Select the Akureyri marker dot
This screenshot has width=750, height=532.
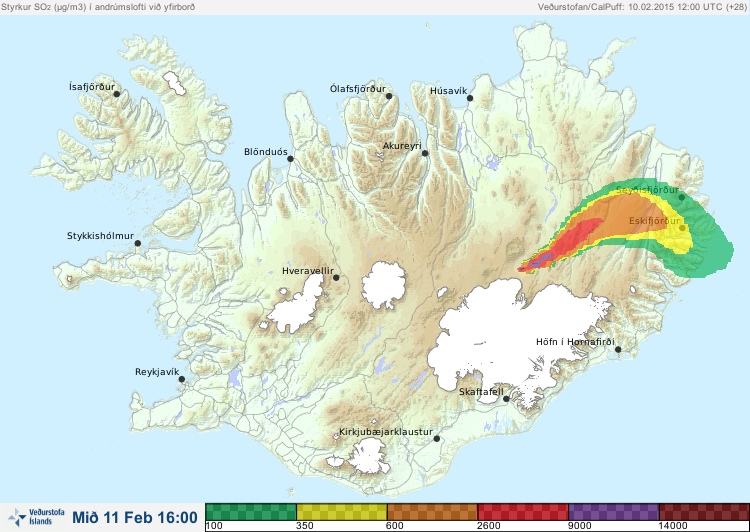[425, 153]
